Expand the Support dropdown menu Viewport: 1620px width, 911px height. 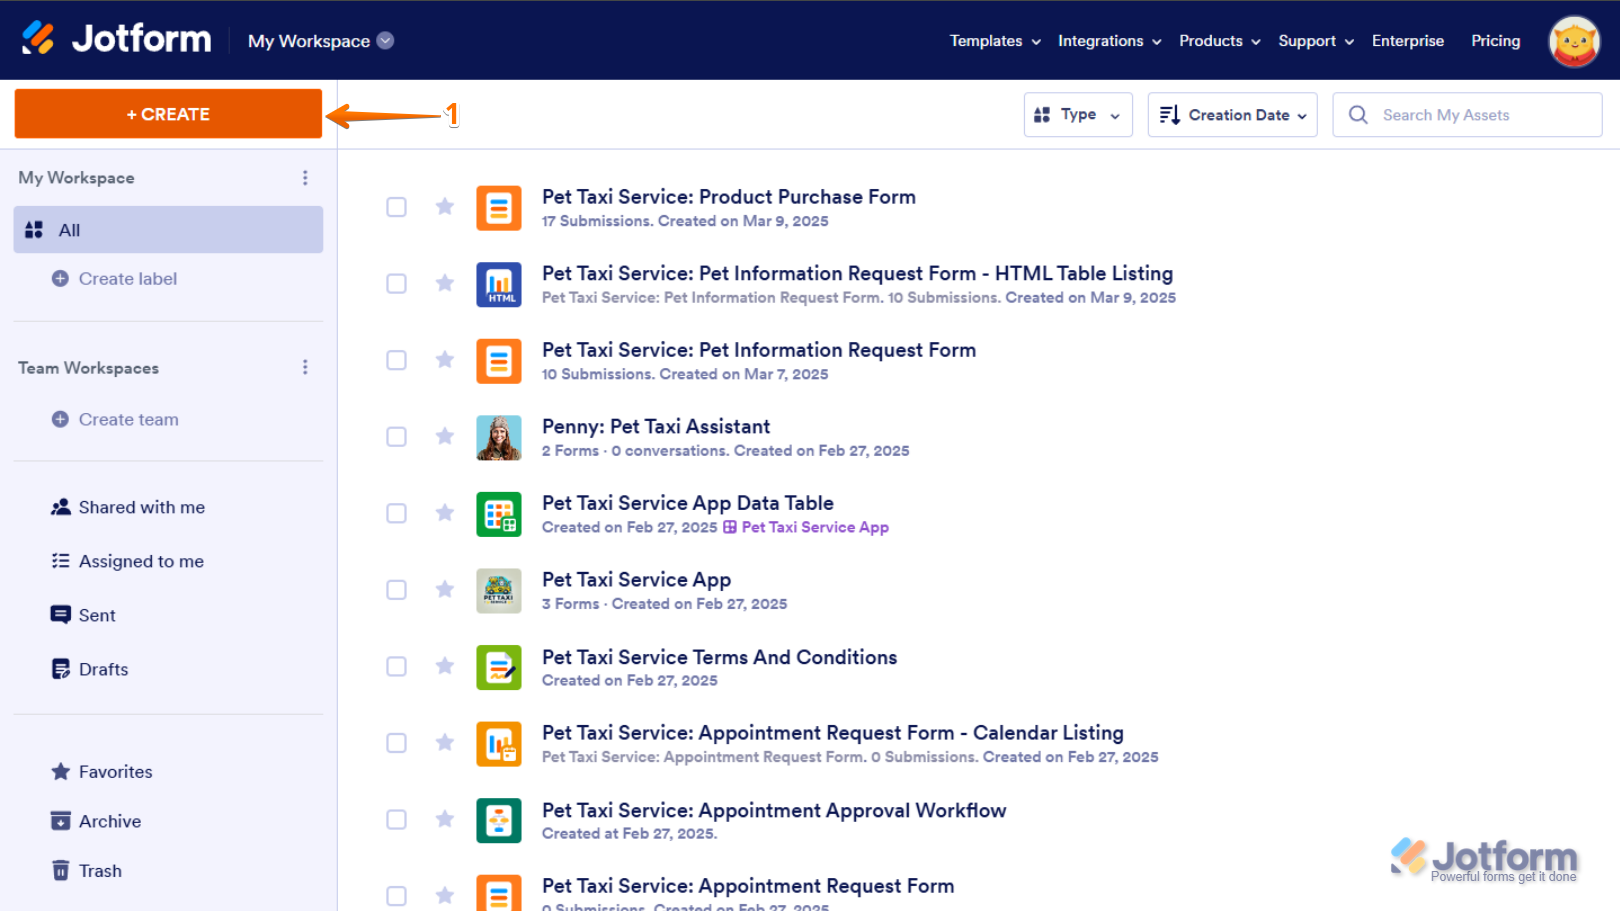(1316, 41)
